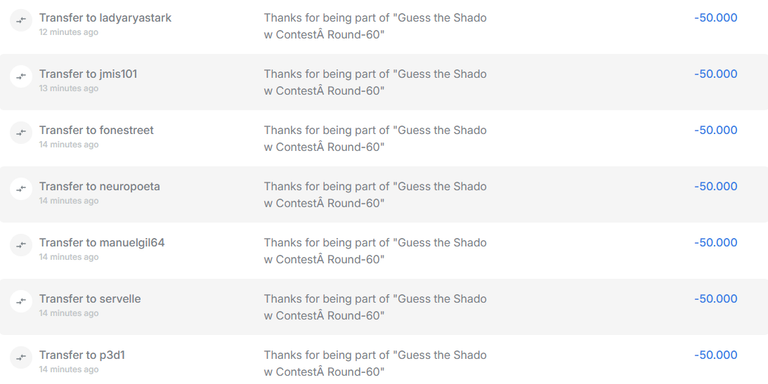This screenshot has height=384, width=768.
Task: Click transfer icon beside manuelgil64 row
Action: 21,245
